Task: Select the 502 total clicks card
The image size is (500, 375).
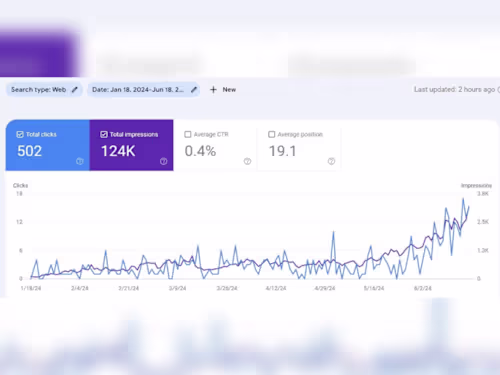Action: click(x=48, y=145)
